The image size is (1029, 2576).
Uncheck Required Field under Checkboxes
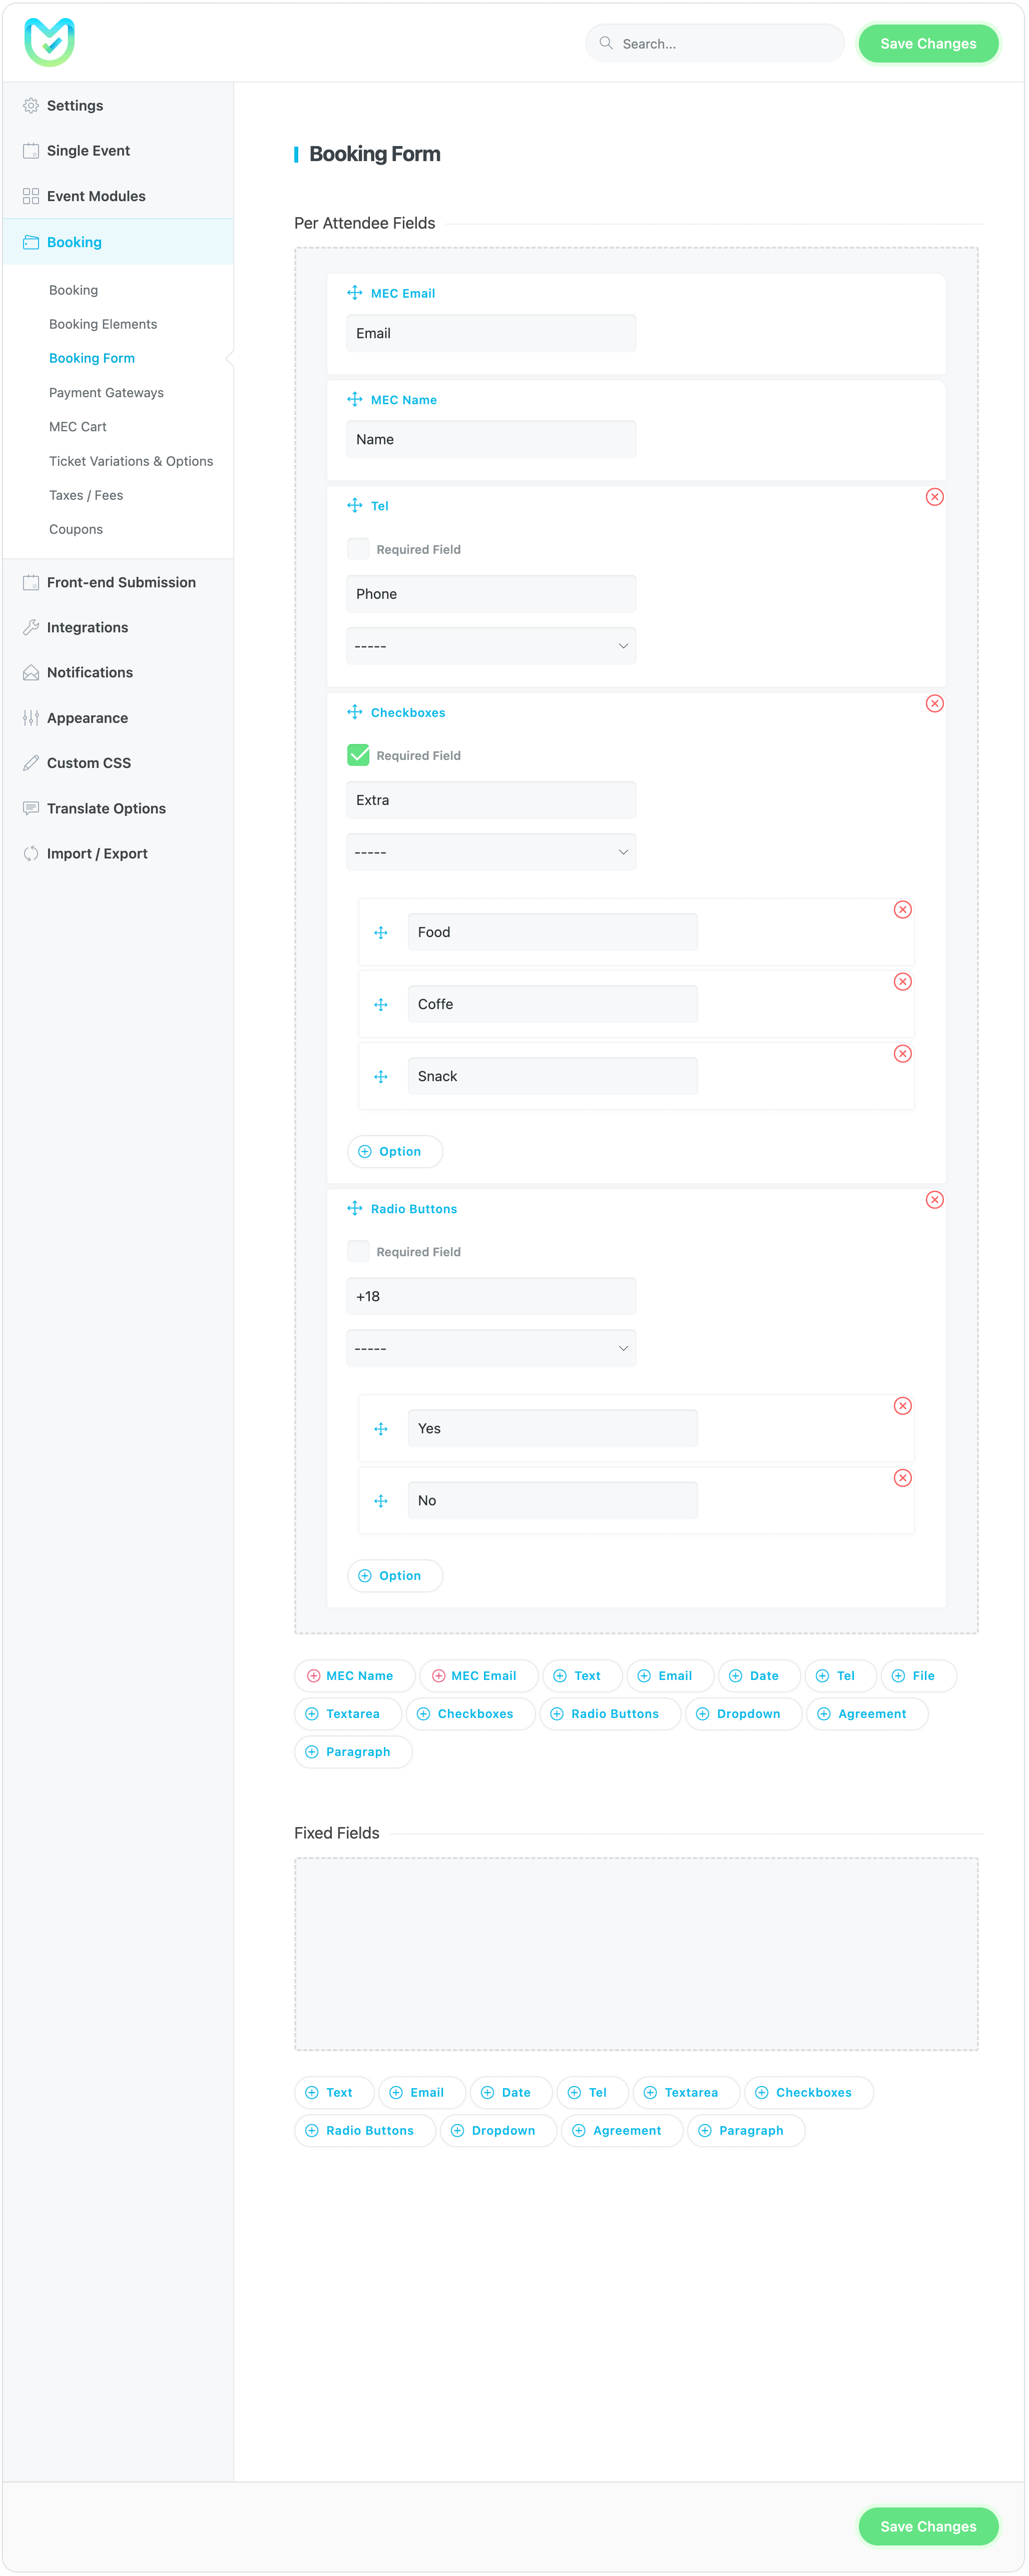[358, 755]
